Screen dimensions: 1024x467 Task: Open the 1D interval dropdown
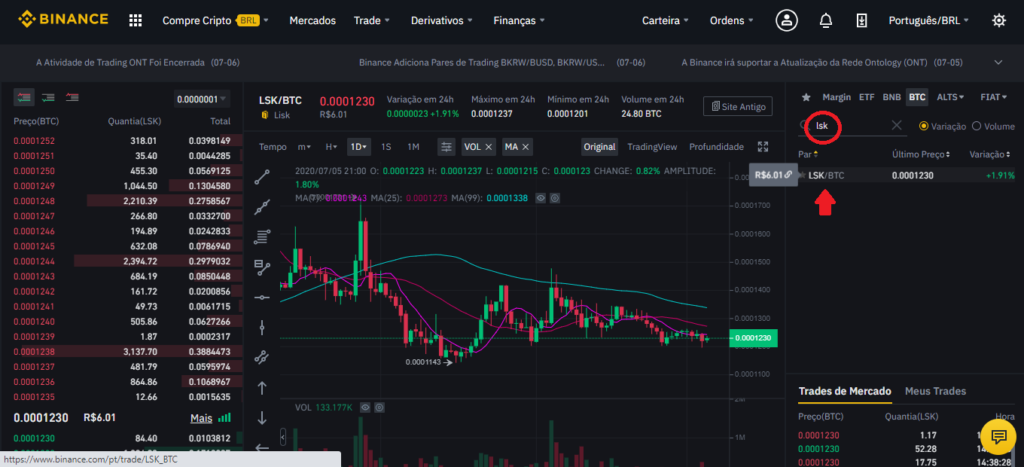tap(359, 146)
